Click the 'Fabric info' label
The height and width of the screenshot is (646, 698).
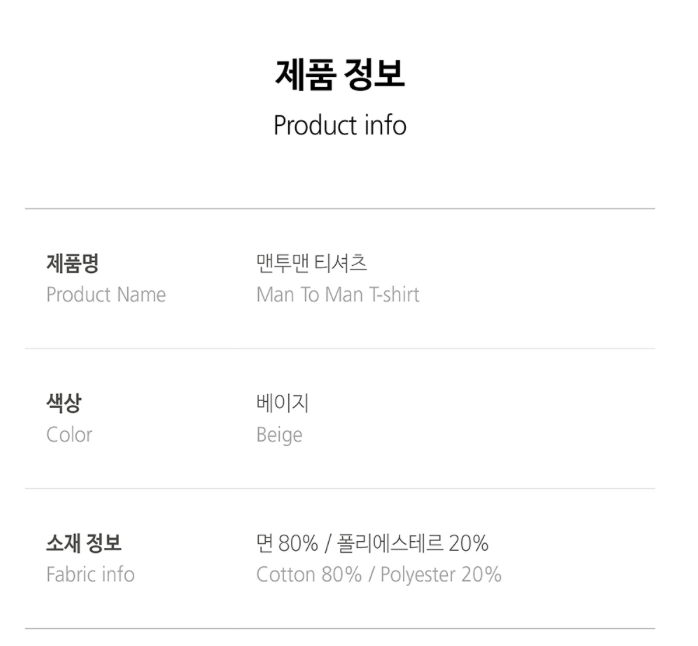coord(90,575)
